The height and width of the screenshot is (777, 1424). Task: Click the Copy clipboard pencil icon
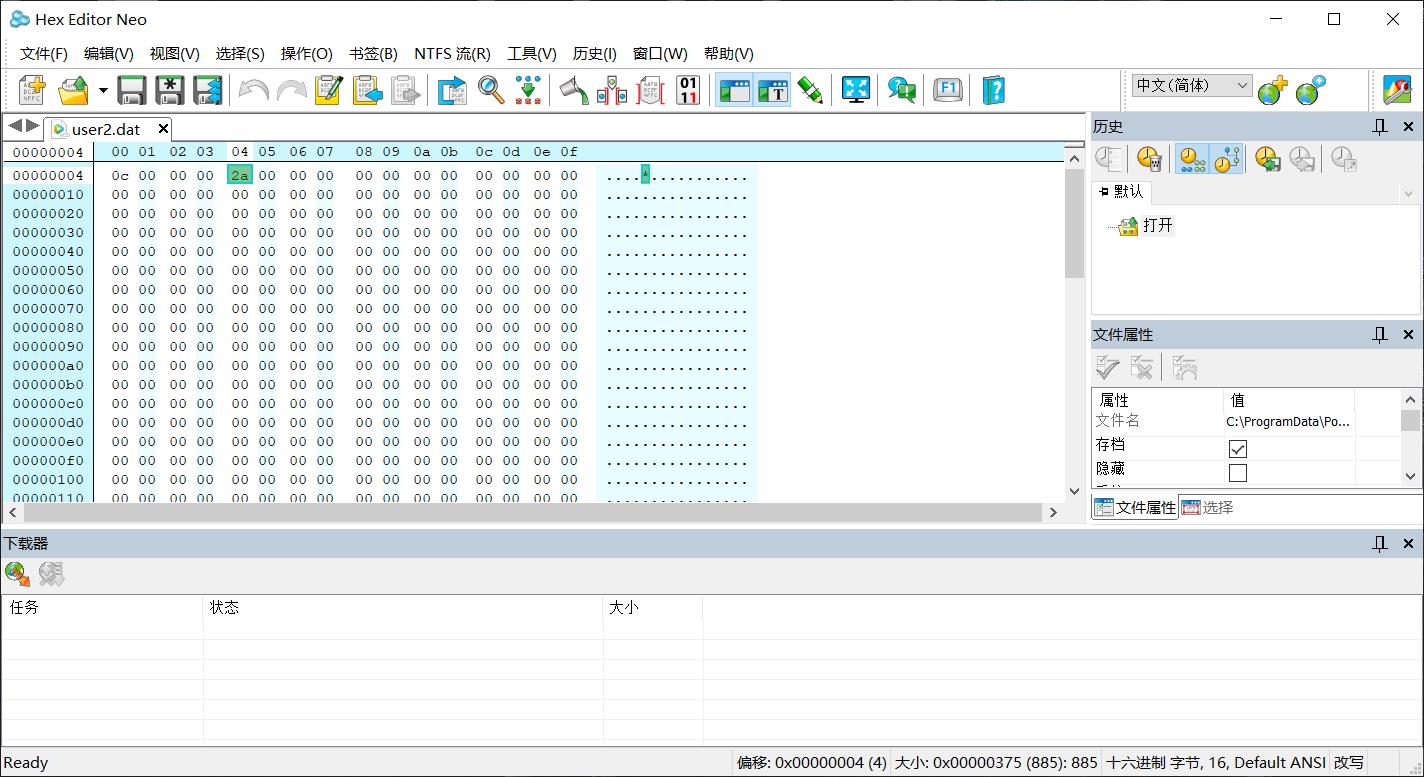(x=329, y=90)
